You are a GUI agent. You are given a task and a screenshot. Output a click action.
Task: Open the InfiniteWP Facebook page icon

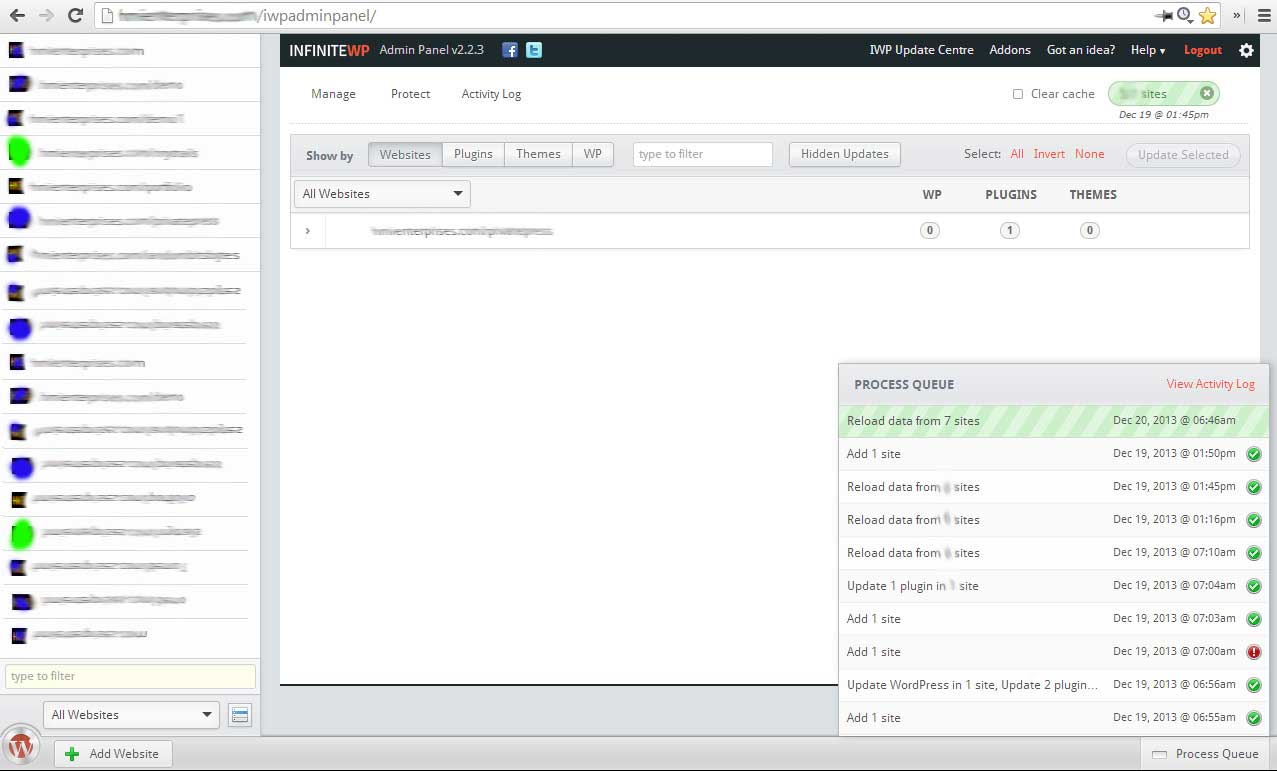pyautogui.click(x=510, y=50)
